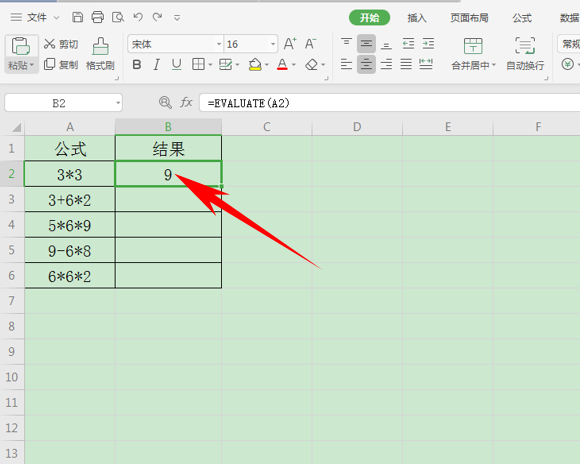Click the 公式 header cell in A1
The width and height of the screenshot is (580, 465).
point(70,149)
